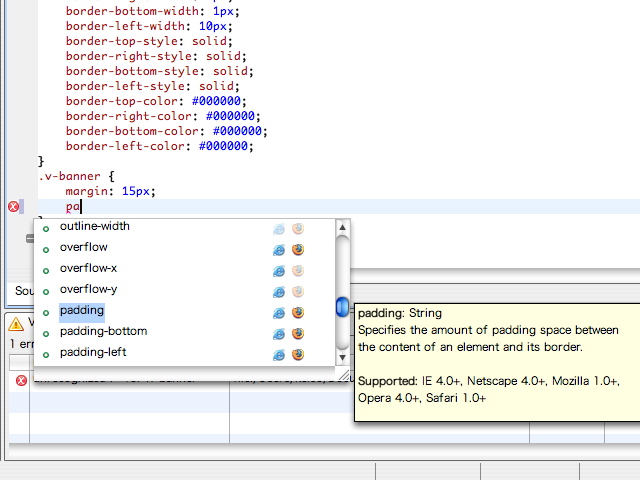This screenshot has width=640, height=480.
Task: Choose padding-bottom suggestion
Action: click(x=103, y=332)
